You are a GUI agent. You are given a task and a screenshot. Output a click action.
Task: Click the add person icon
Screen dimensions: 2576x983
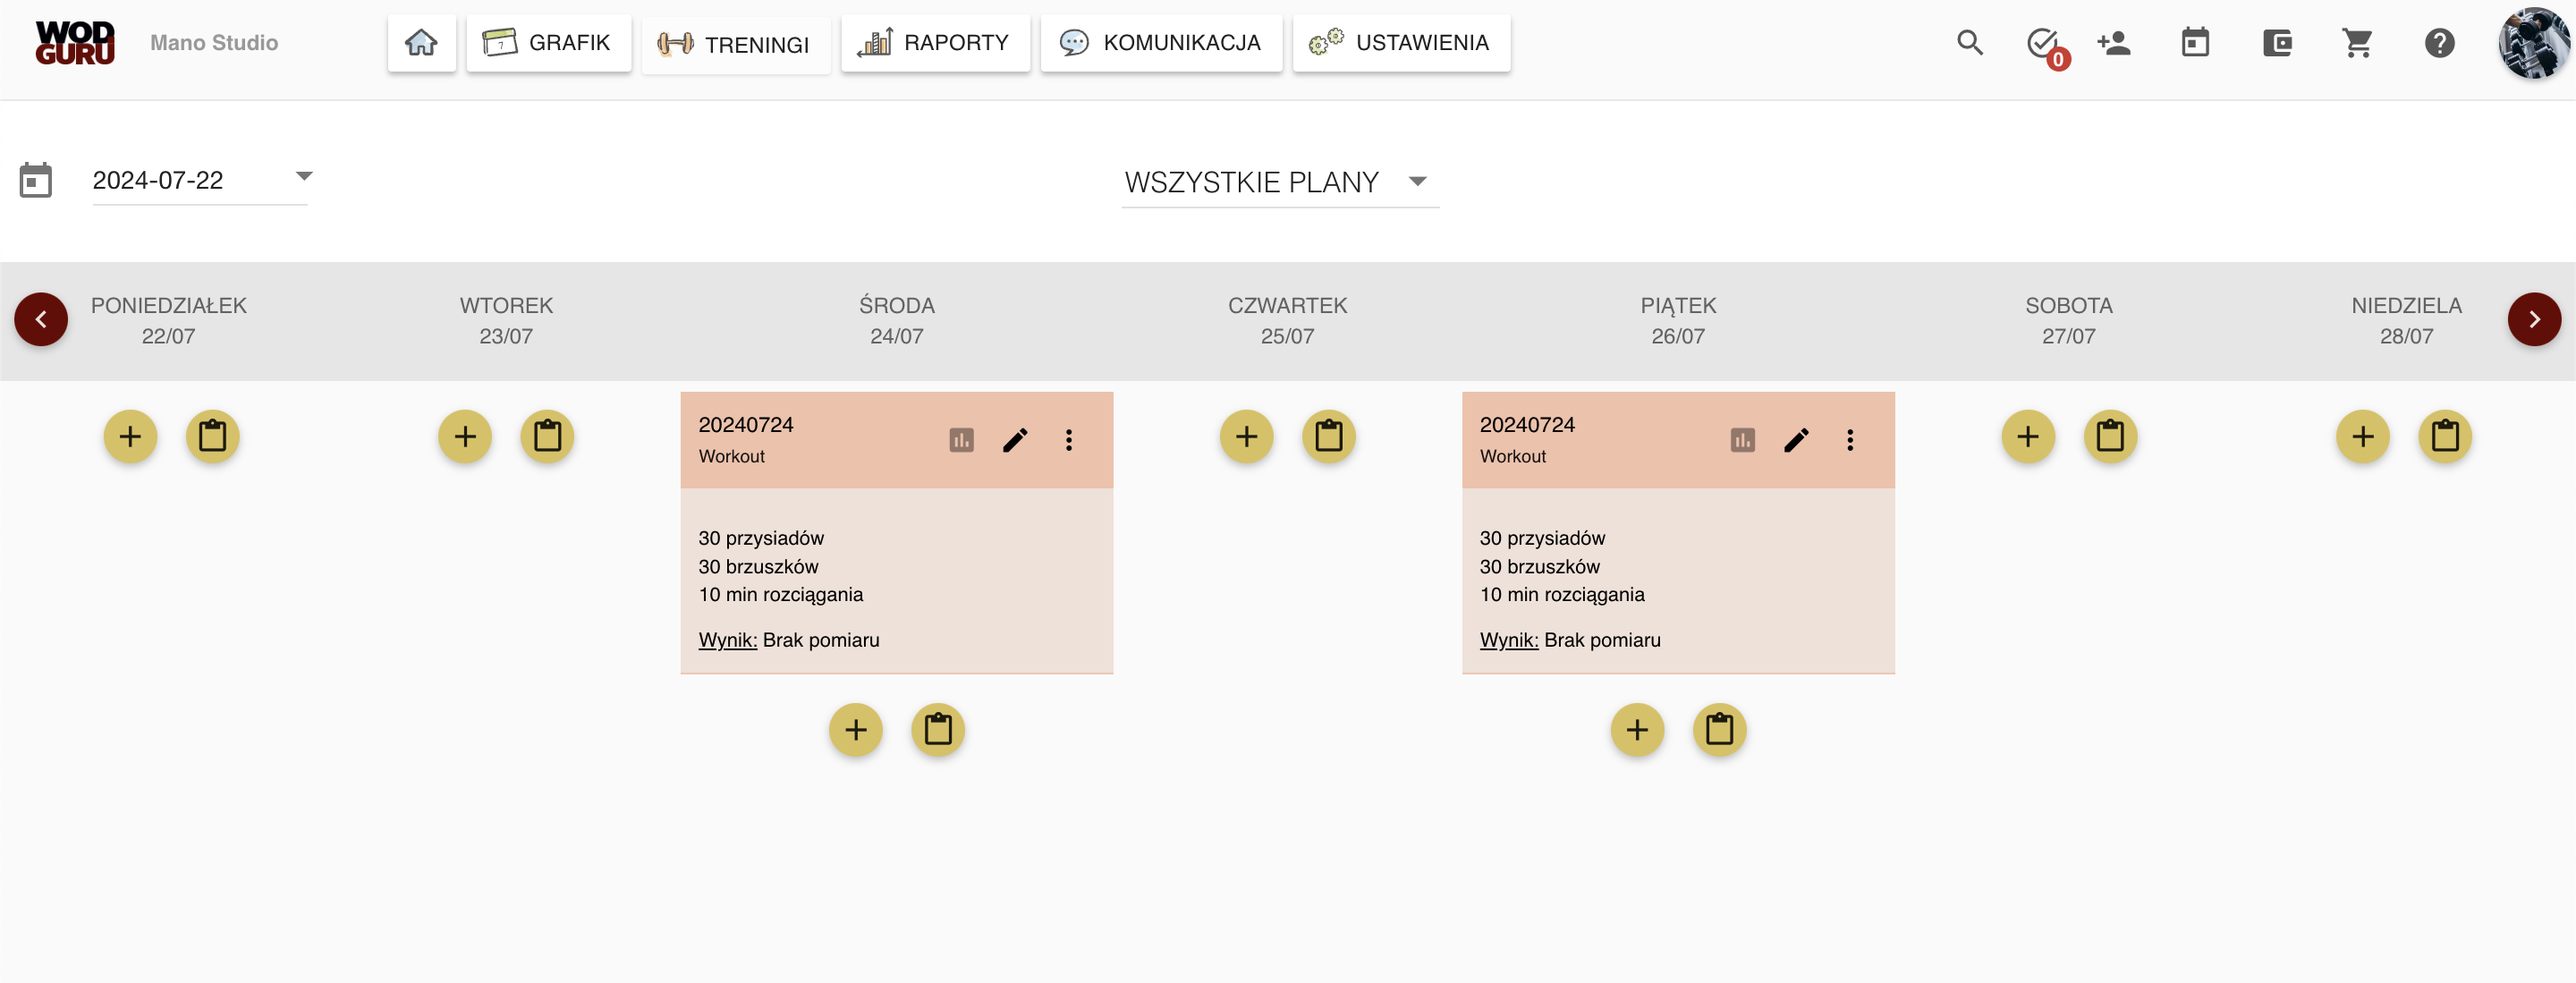2113,43
